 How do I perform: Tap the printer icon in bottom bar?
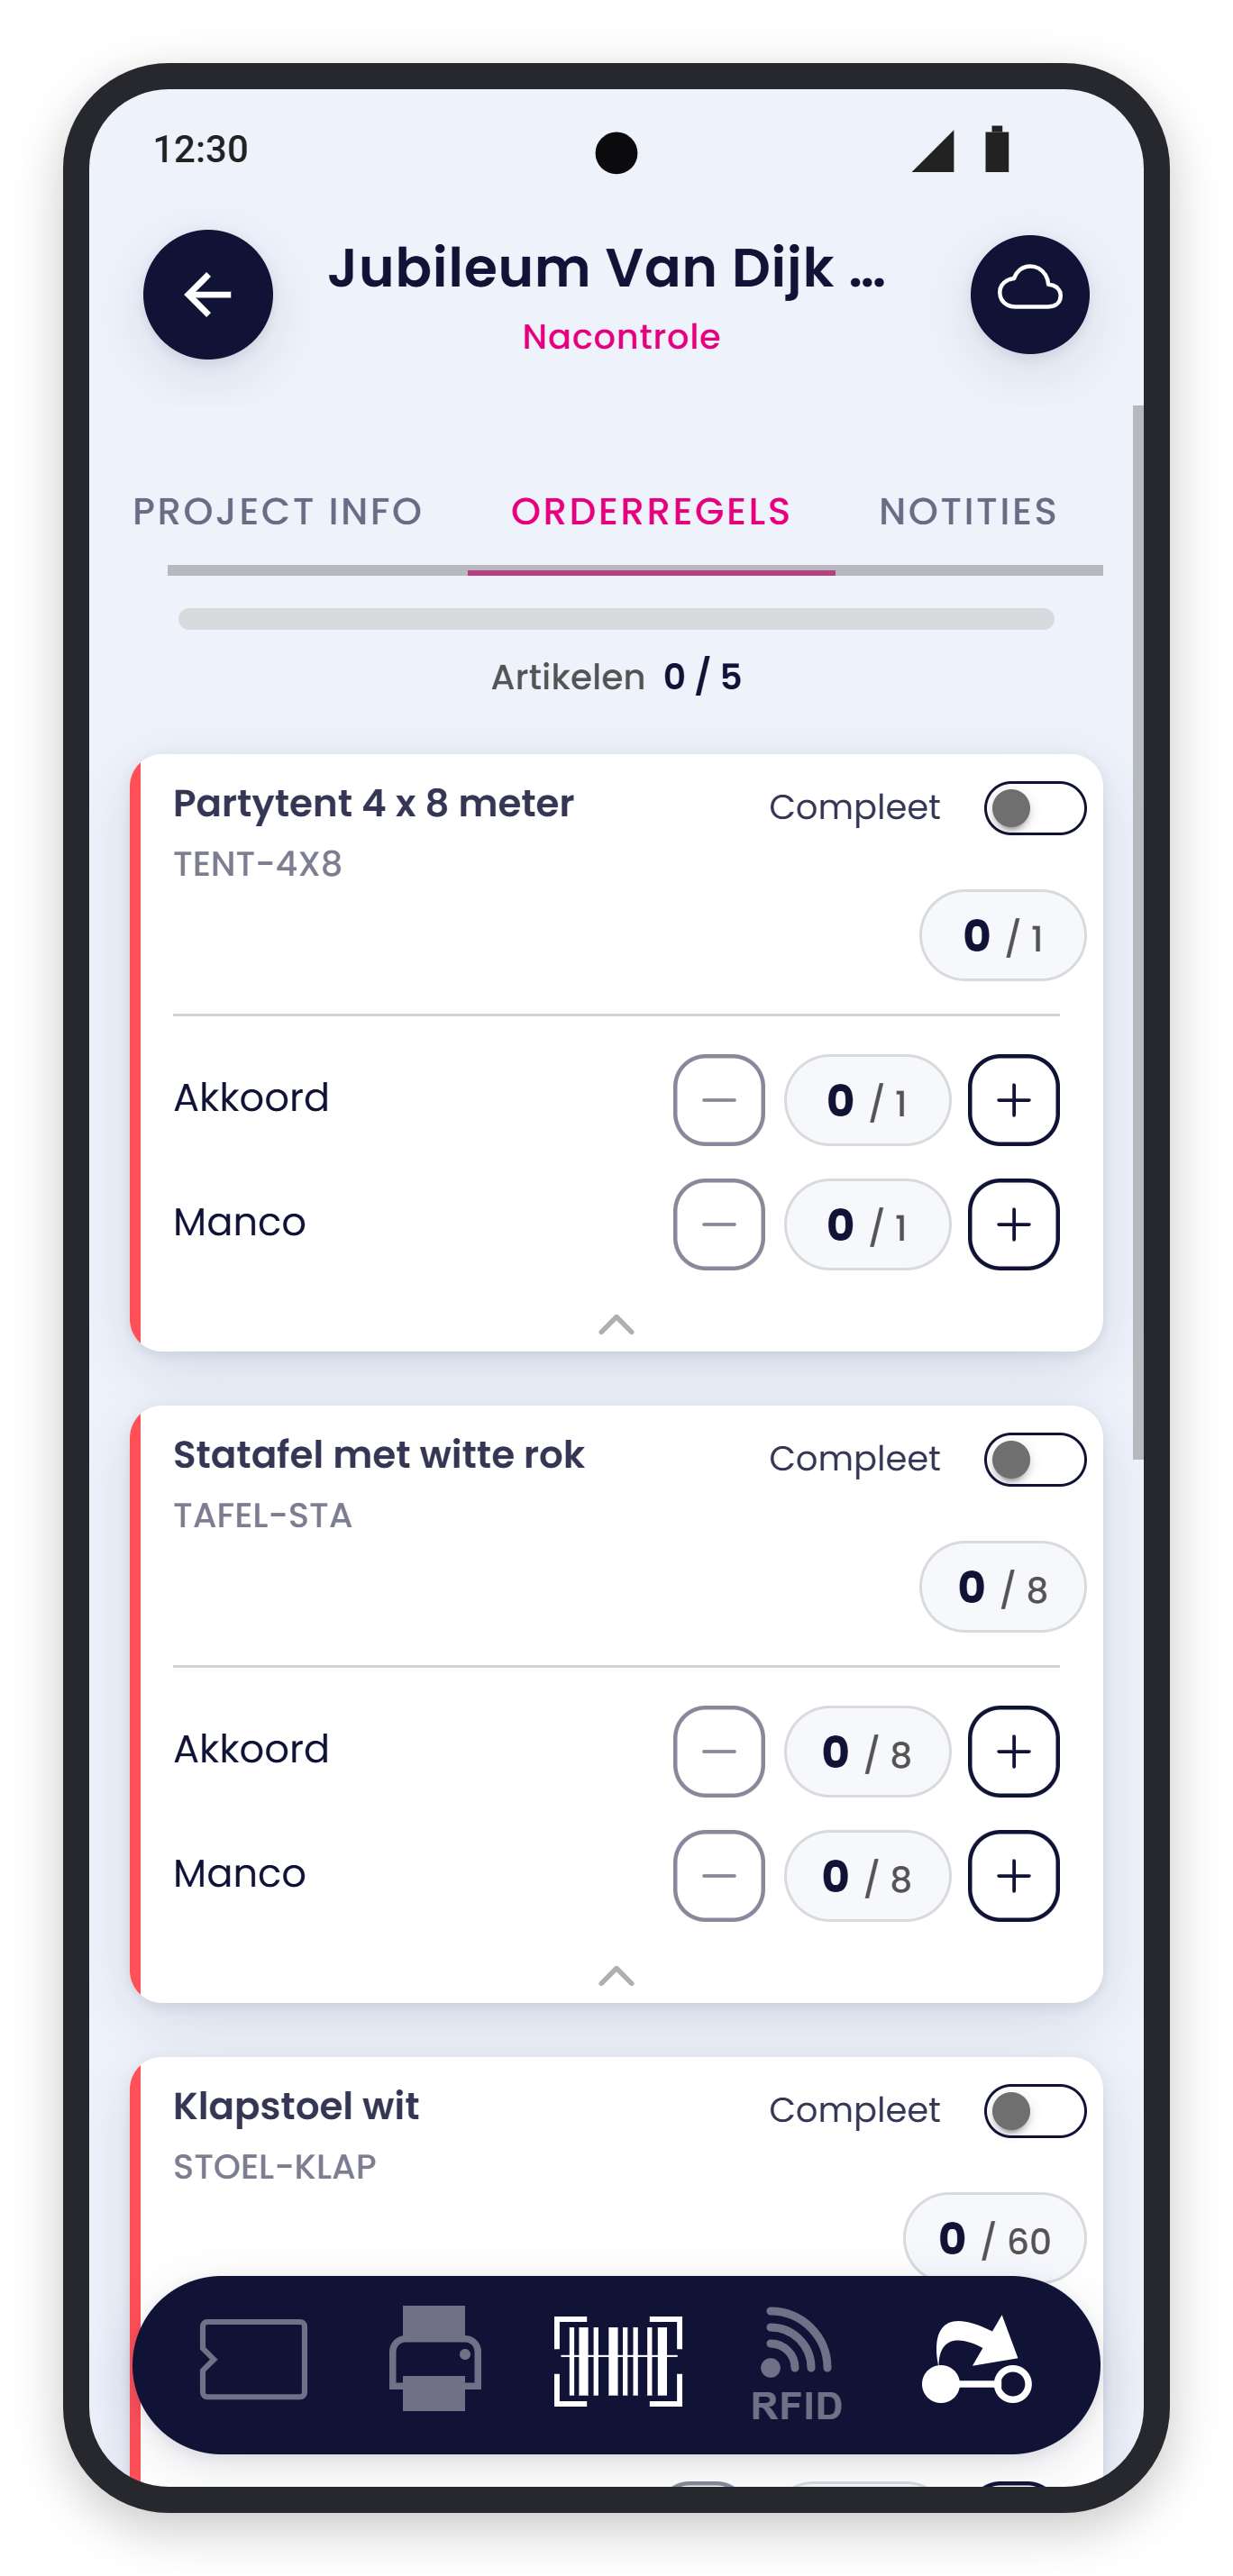pyautogui.click(x=435, y=2358)
